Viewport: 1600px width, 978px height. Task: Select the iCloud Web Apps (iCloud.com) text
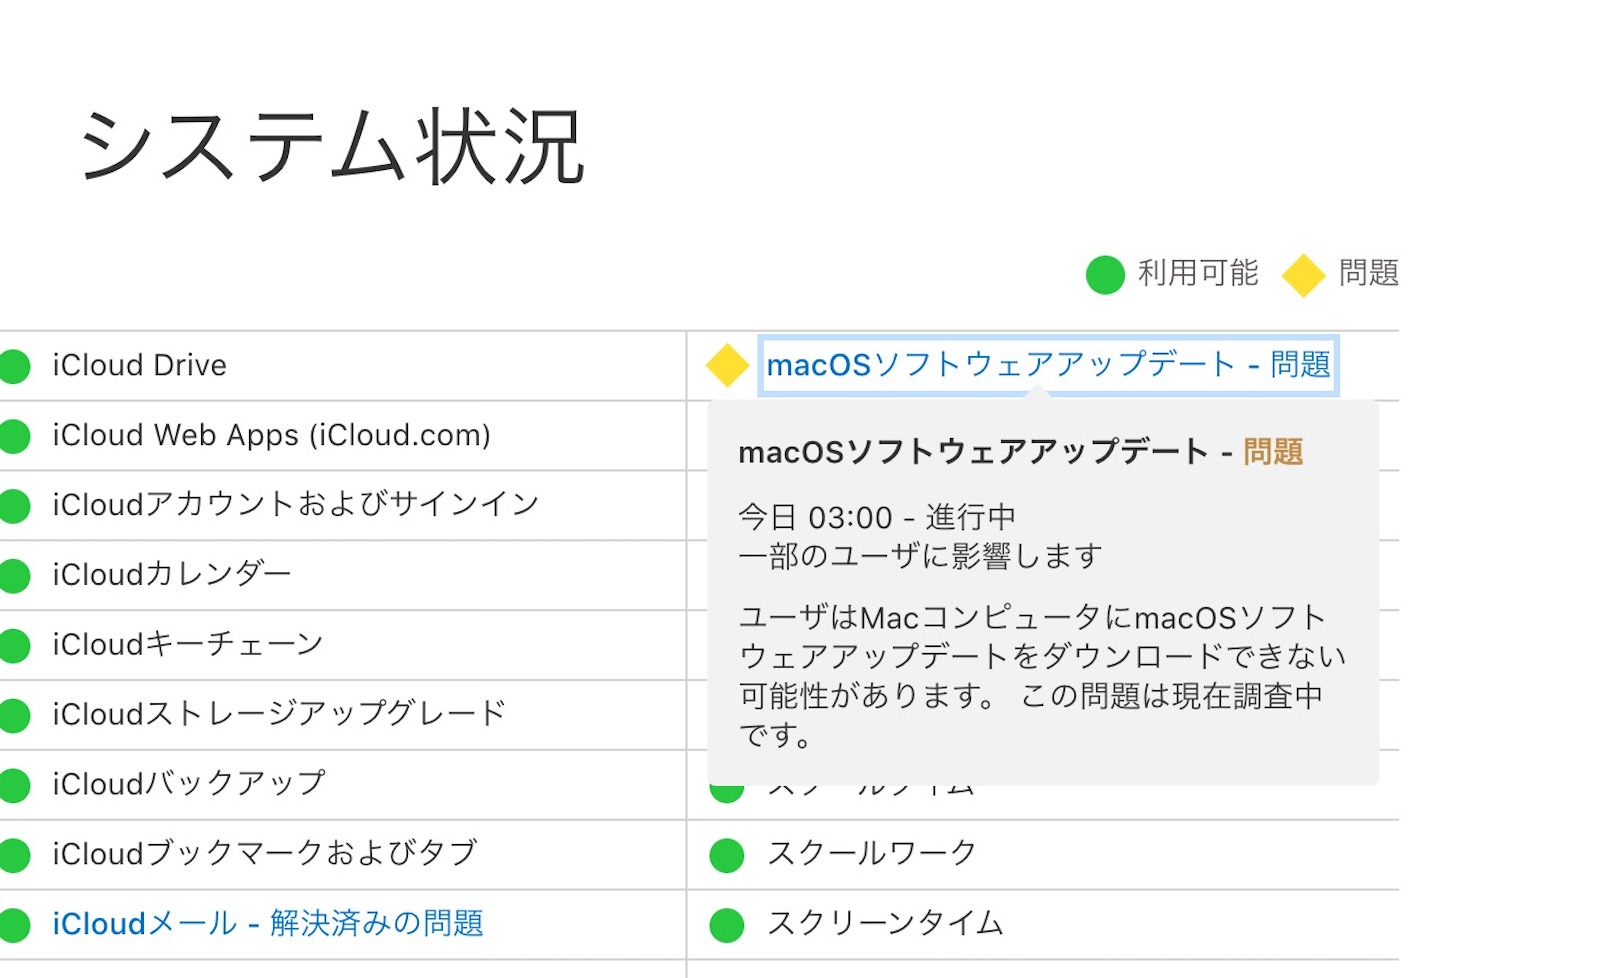[x=271, y=435]
